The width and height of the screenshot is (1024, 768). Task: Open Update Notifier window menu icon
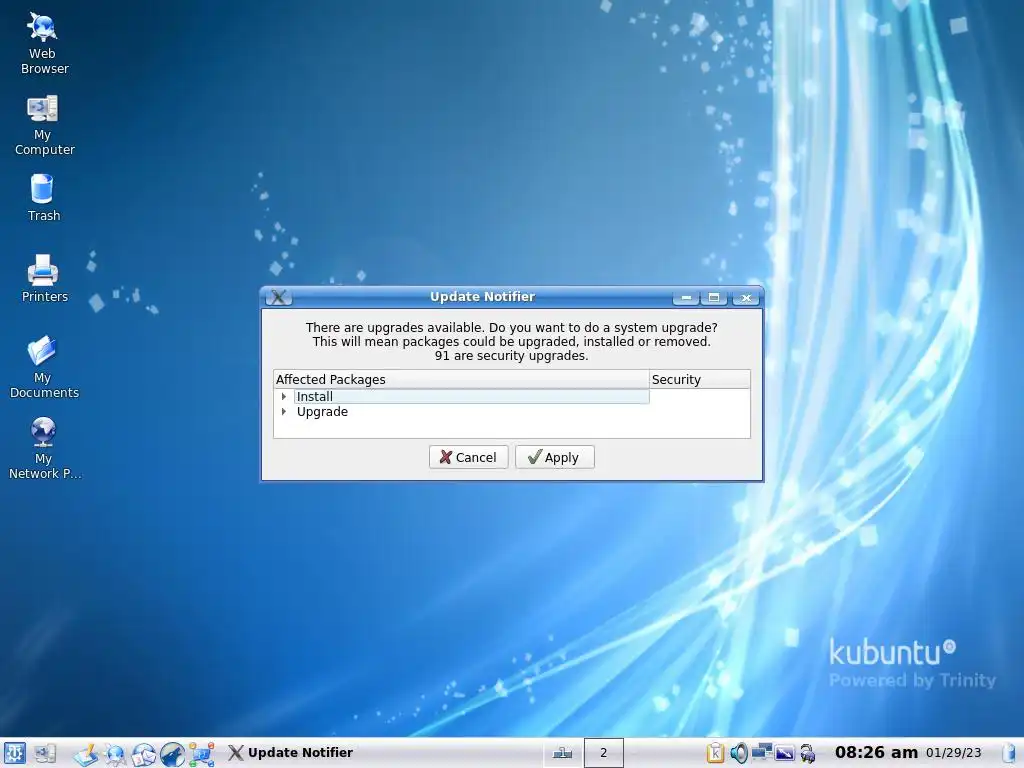click(x=279, y=297)
